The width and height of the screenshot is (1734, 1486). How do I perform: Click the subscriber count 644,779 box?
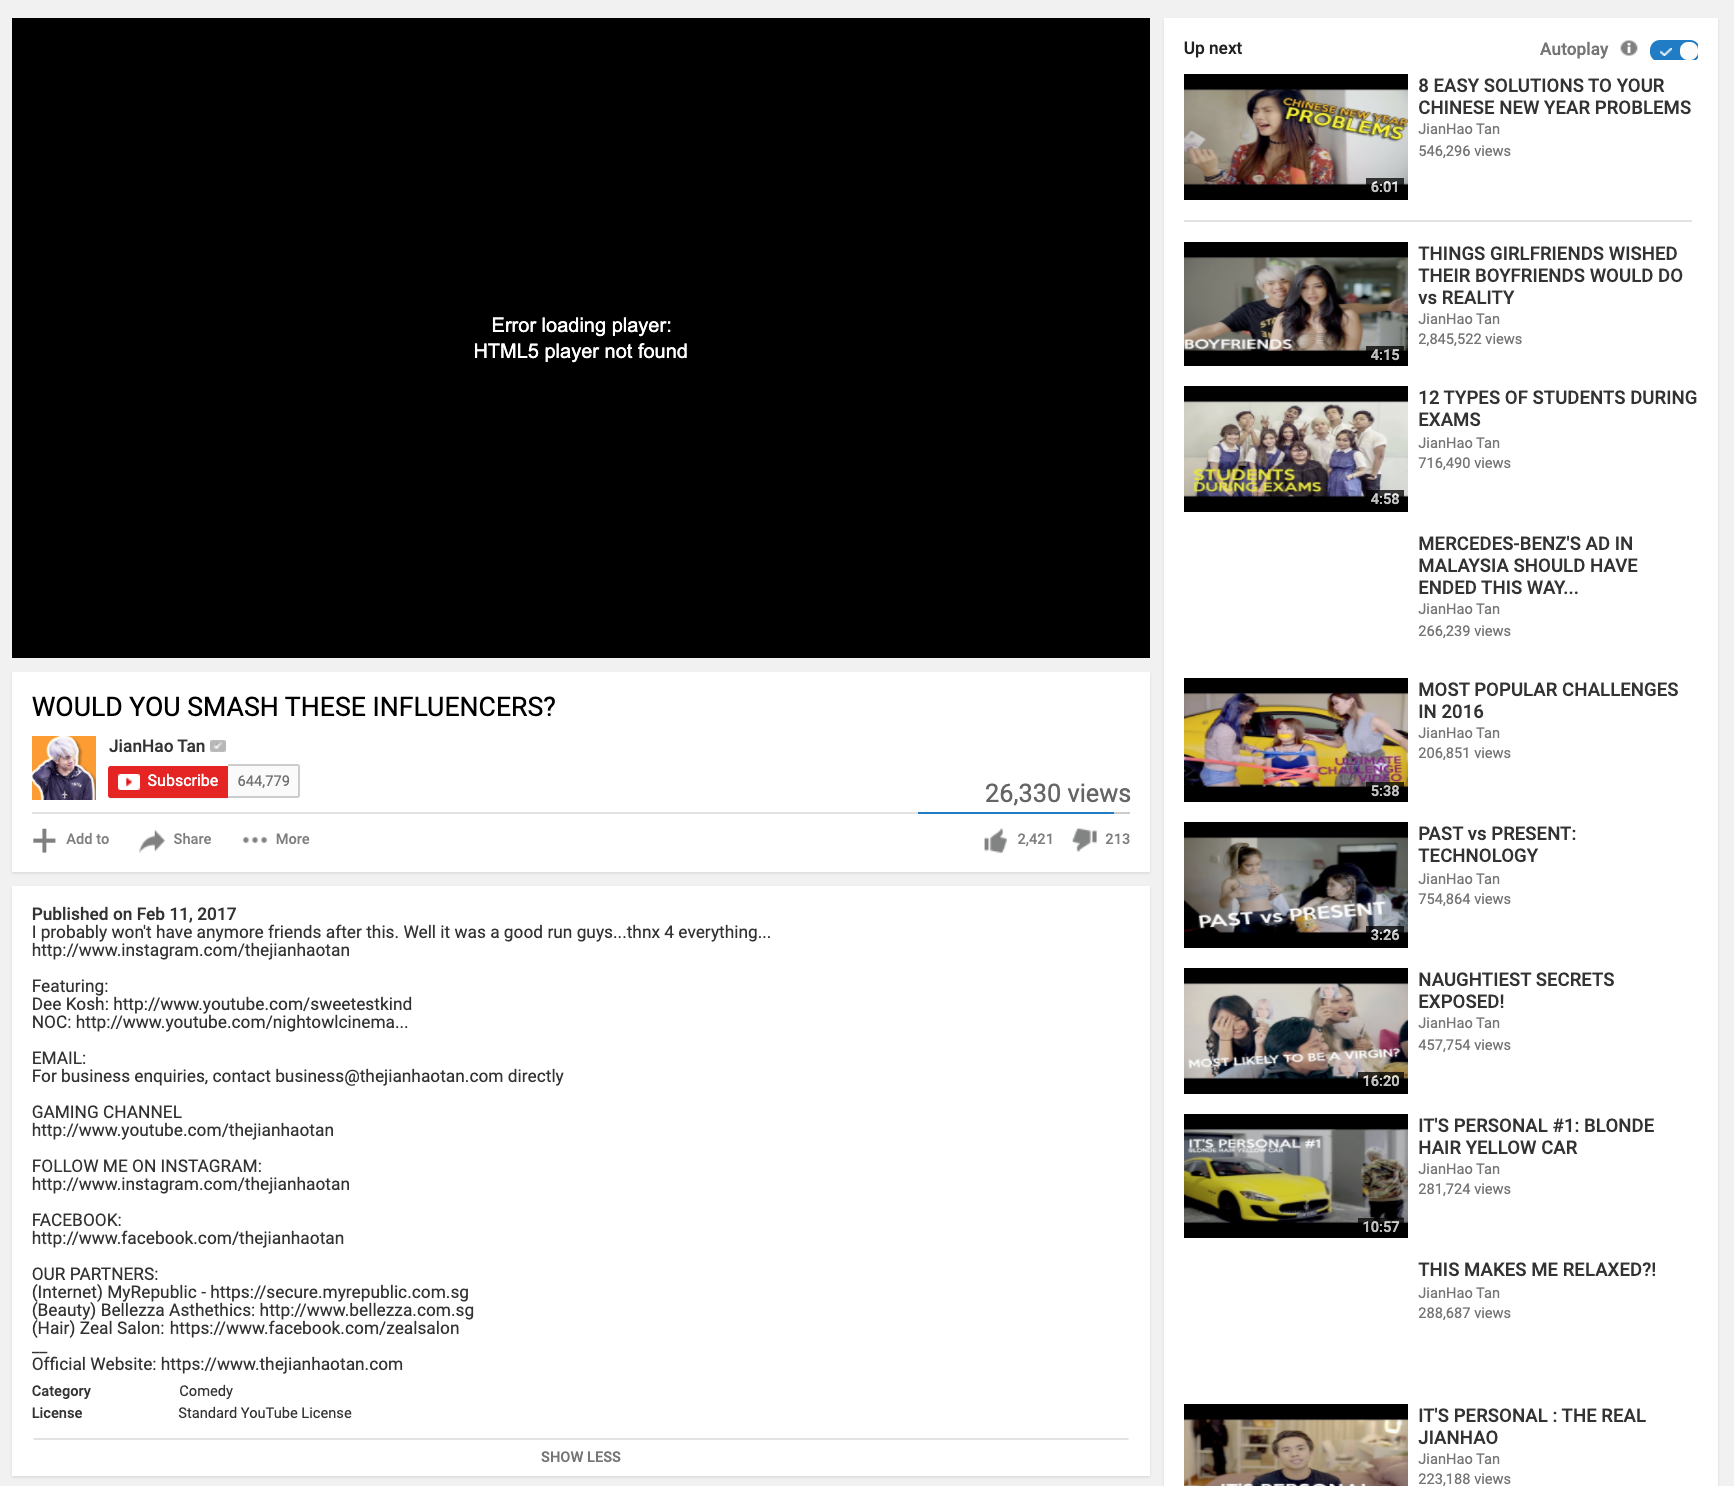[x=264, y=781]
